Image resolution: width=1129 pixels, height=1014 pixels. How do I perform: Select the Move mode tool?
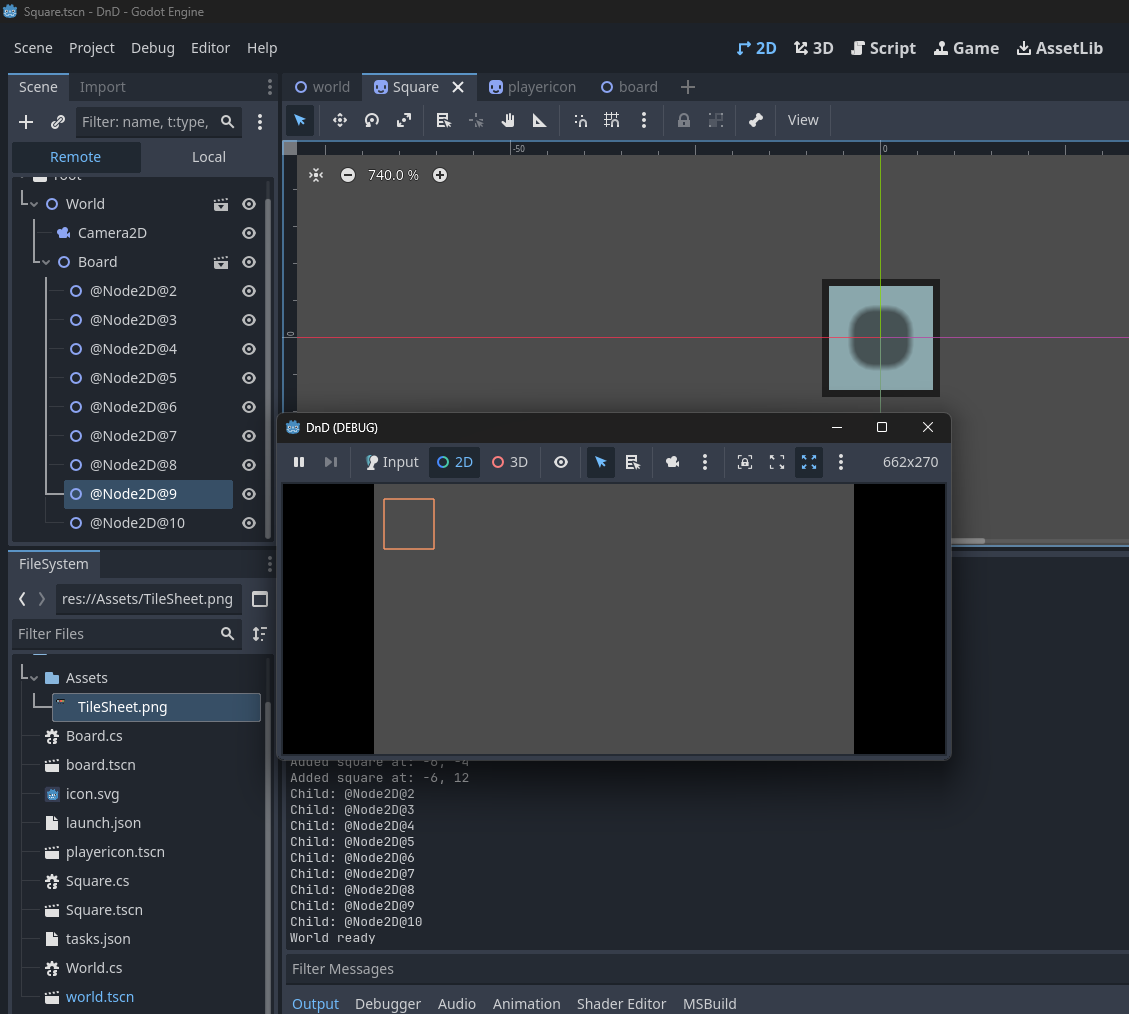point(340,120)
